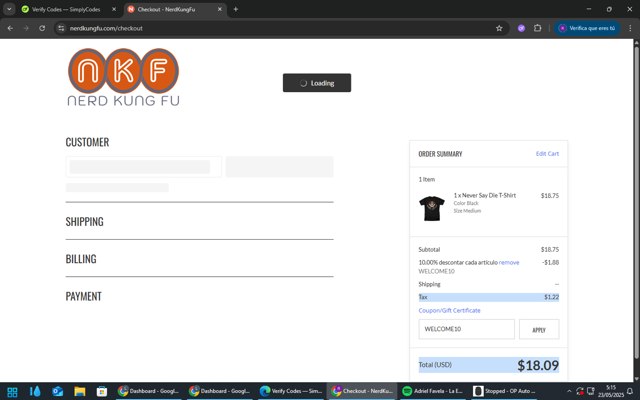Viewport: 640px width, 400px height.
Task: Open the notifications bell icon
Action: tap(630, 391)
